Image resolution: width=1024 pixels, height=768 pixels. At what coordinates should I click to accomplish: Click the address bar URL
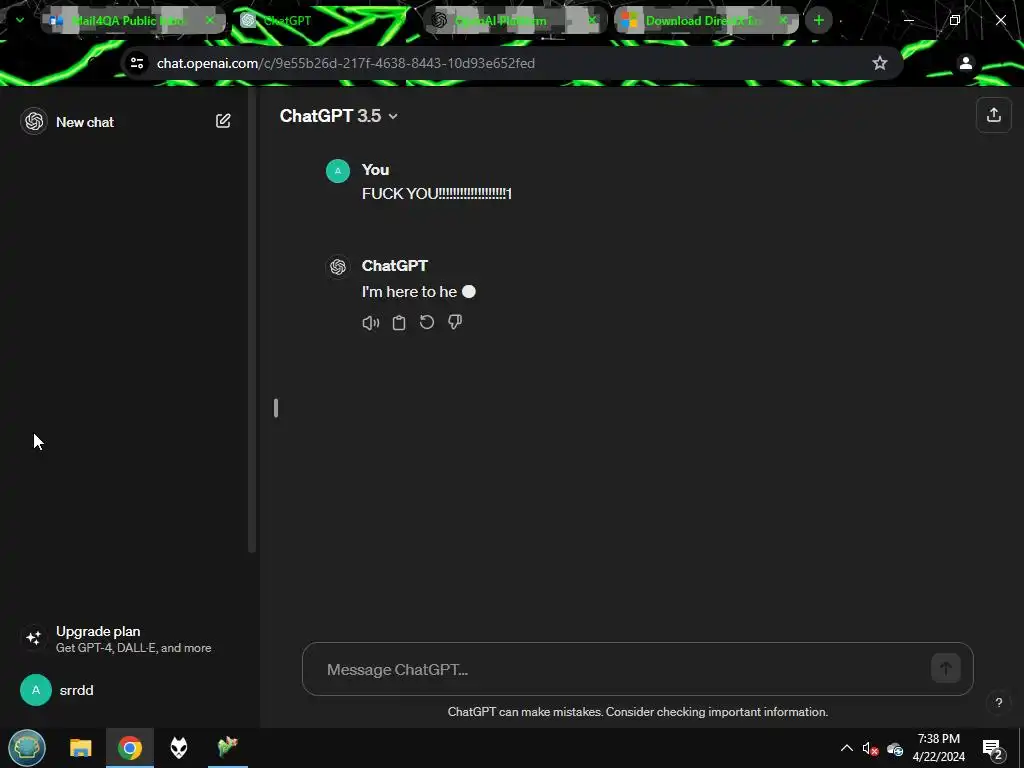[x=345, y=63]
